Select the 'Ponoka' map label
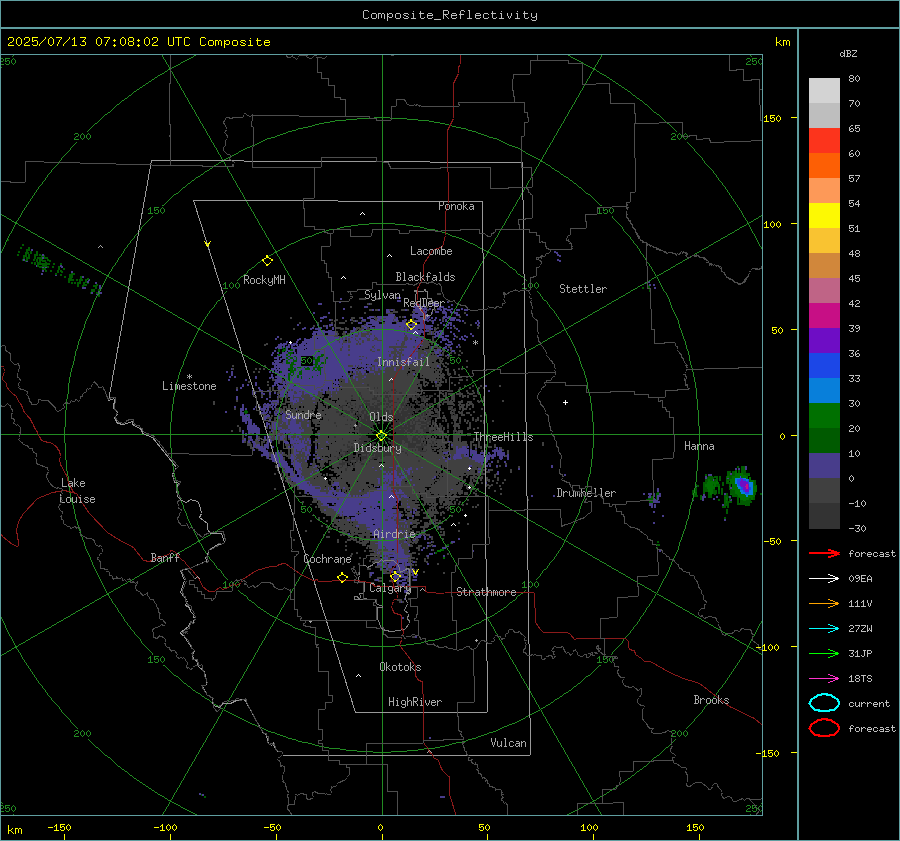 point(456,206)
